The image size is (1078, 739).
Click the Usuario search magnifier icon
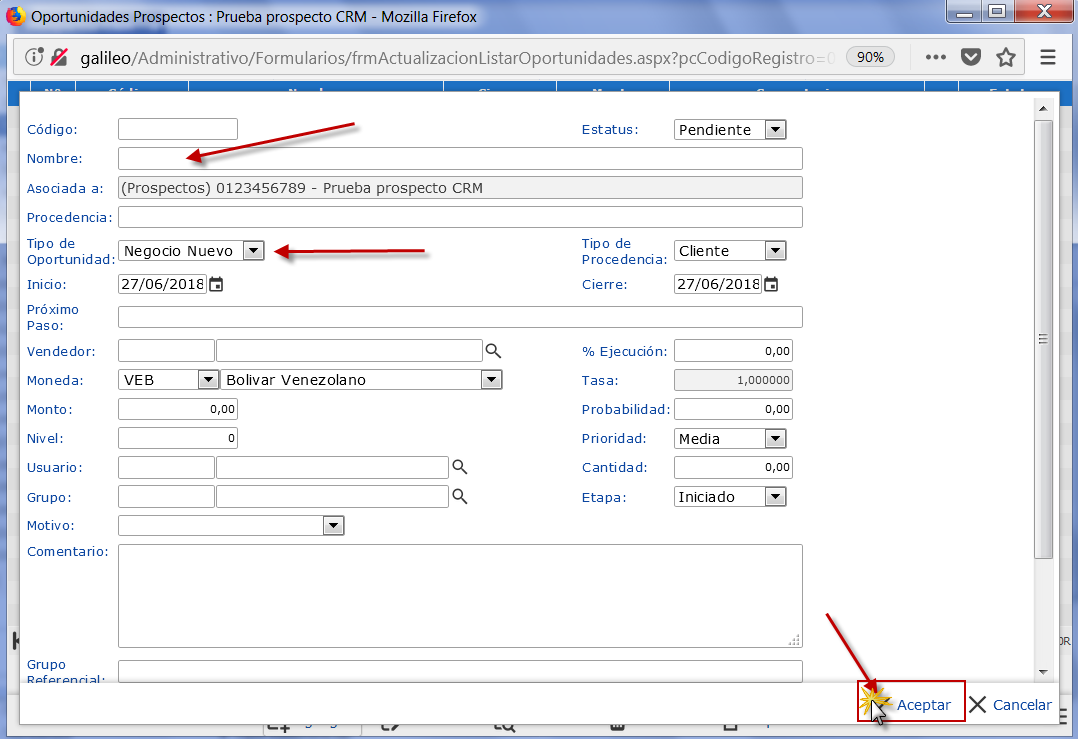coord(460,467)
